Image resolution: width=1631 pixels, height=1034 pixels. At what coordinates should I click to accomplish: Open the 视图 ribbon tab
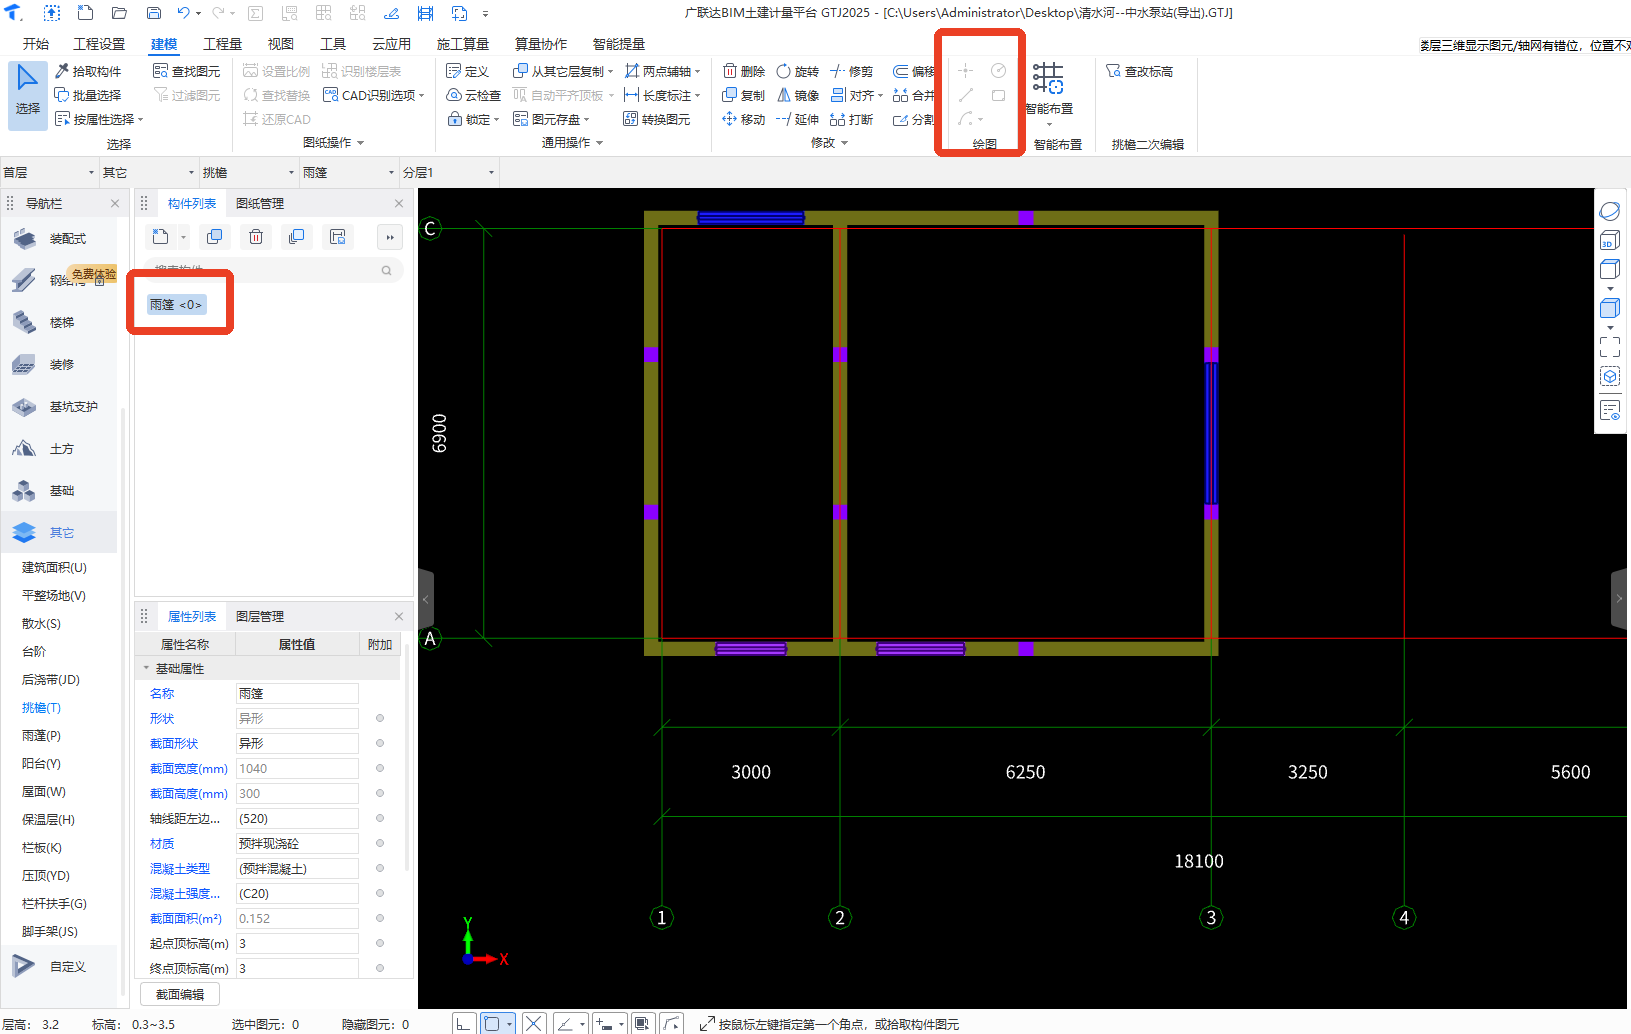pyautogui.click(x=281, y=44)
